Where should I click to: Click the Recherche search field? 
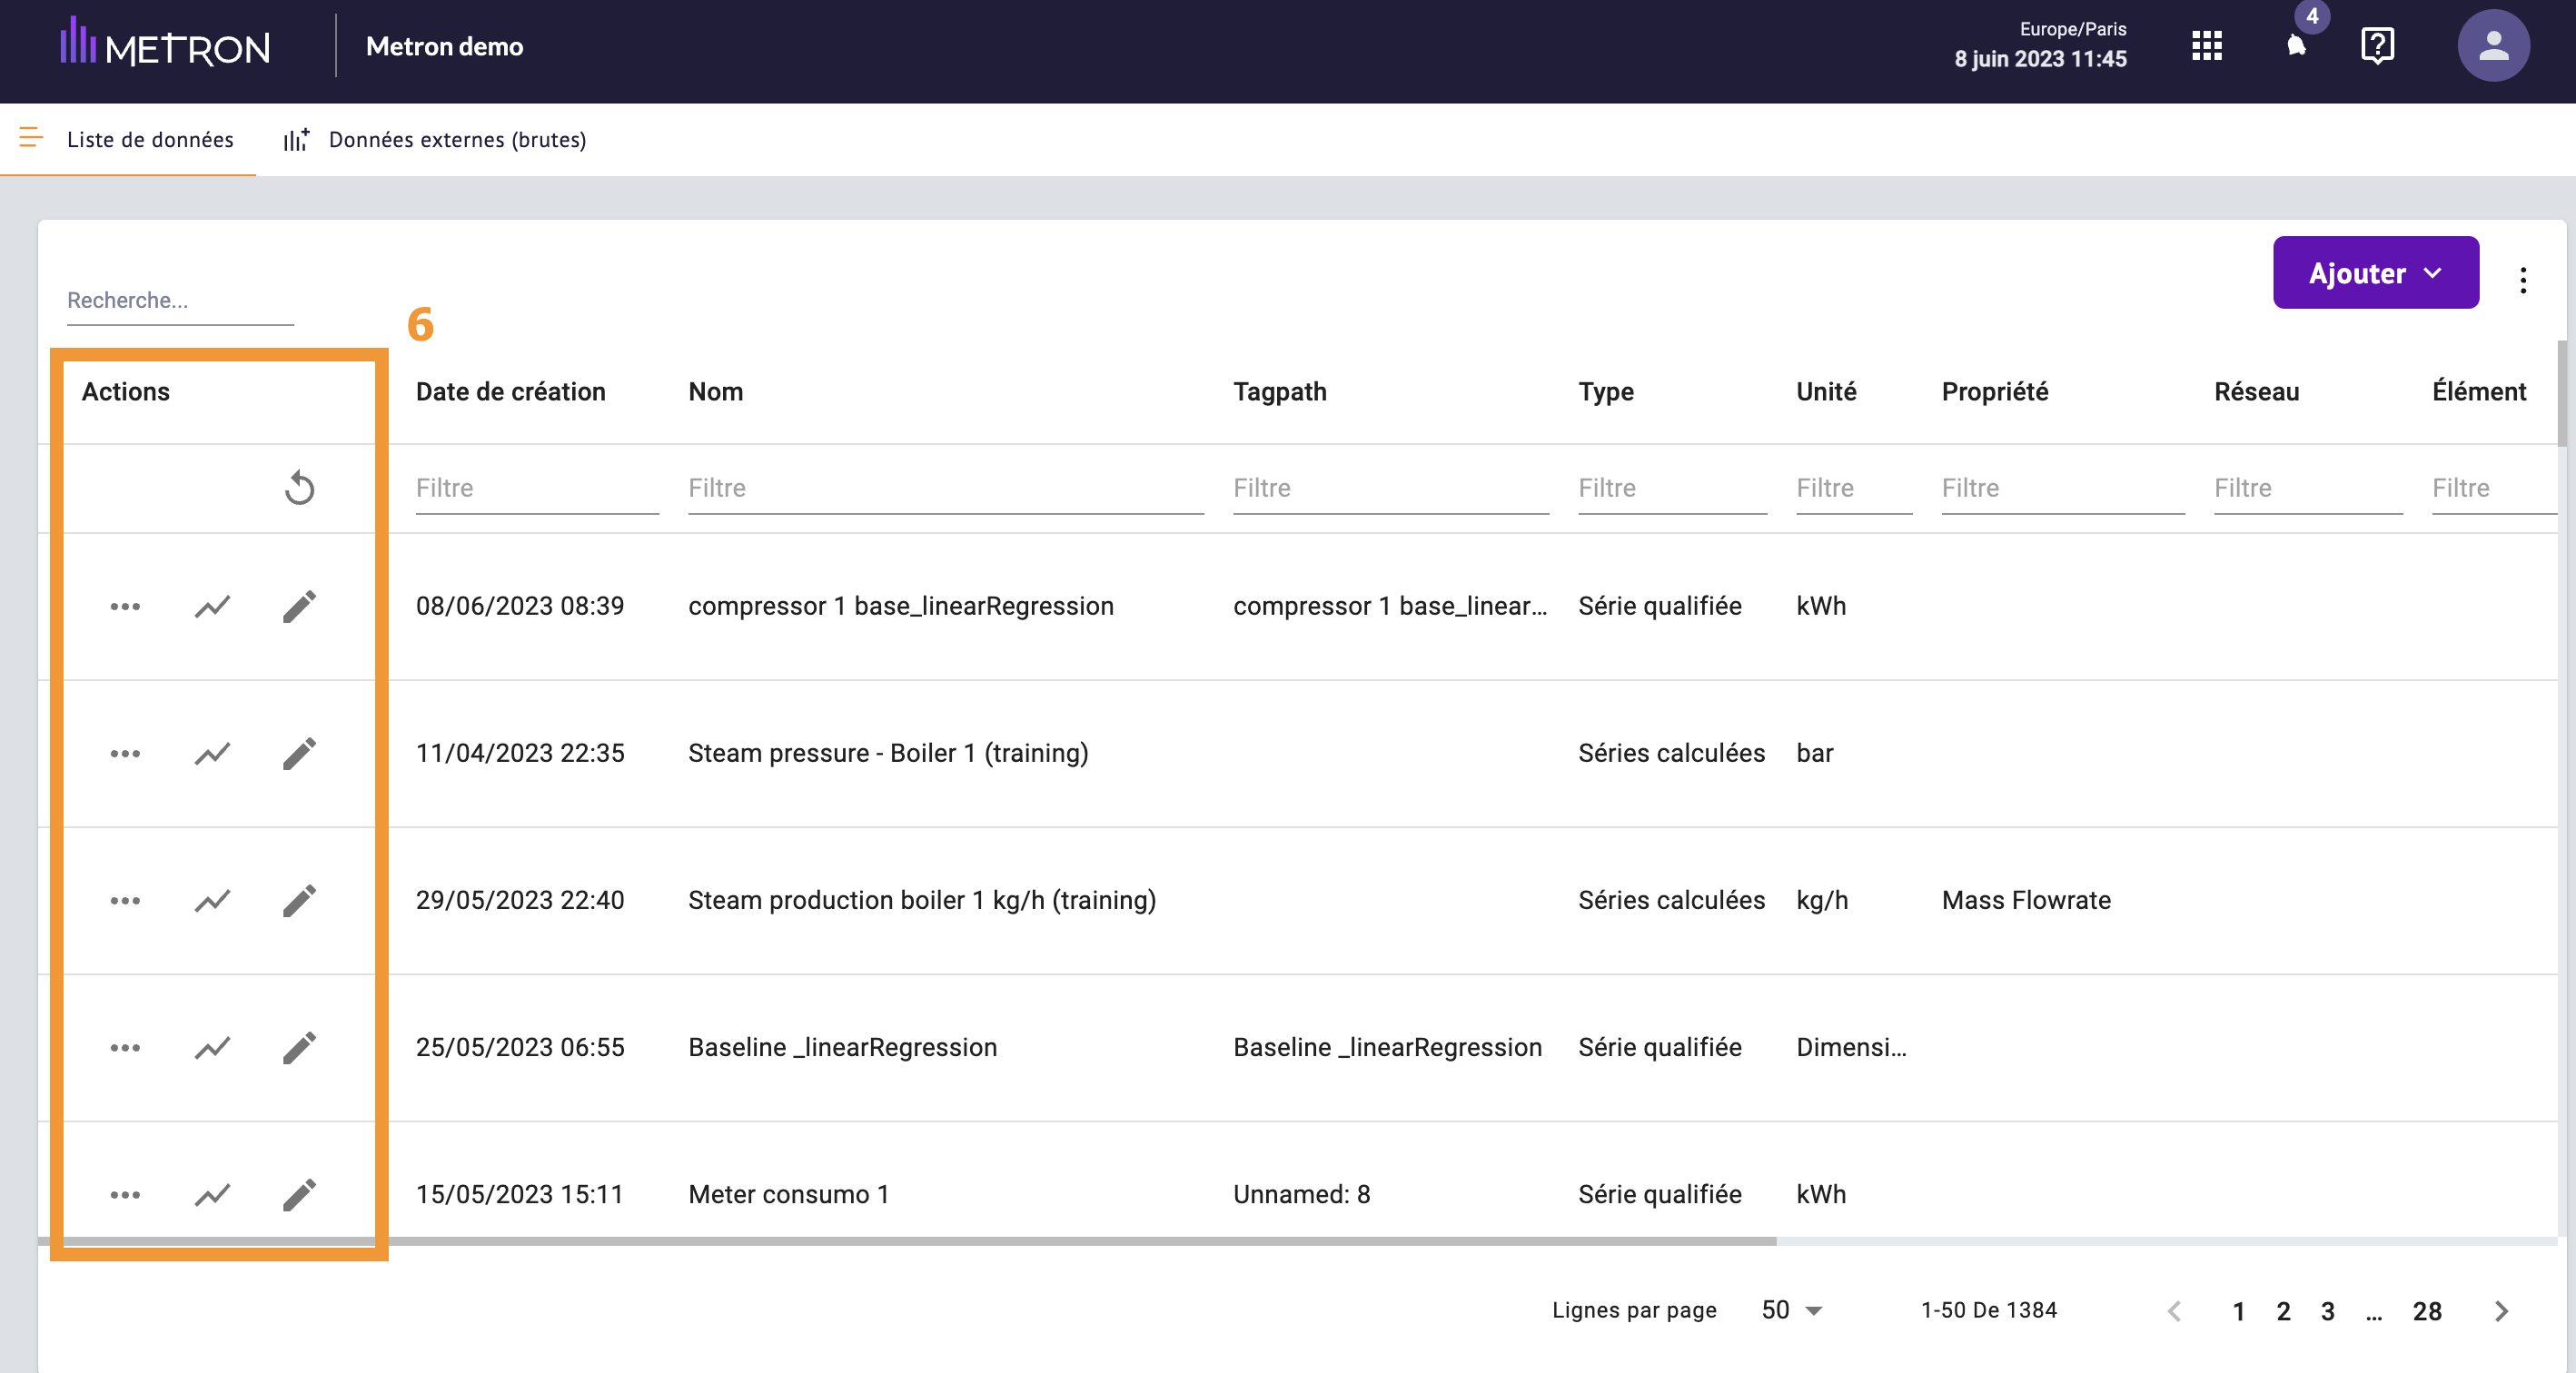coord(180,301)
